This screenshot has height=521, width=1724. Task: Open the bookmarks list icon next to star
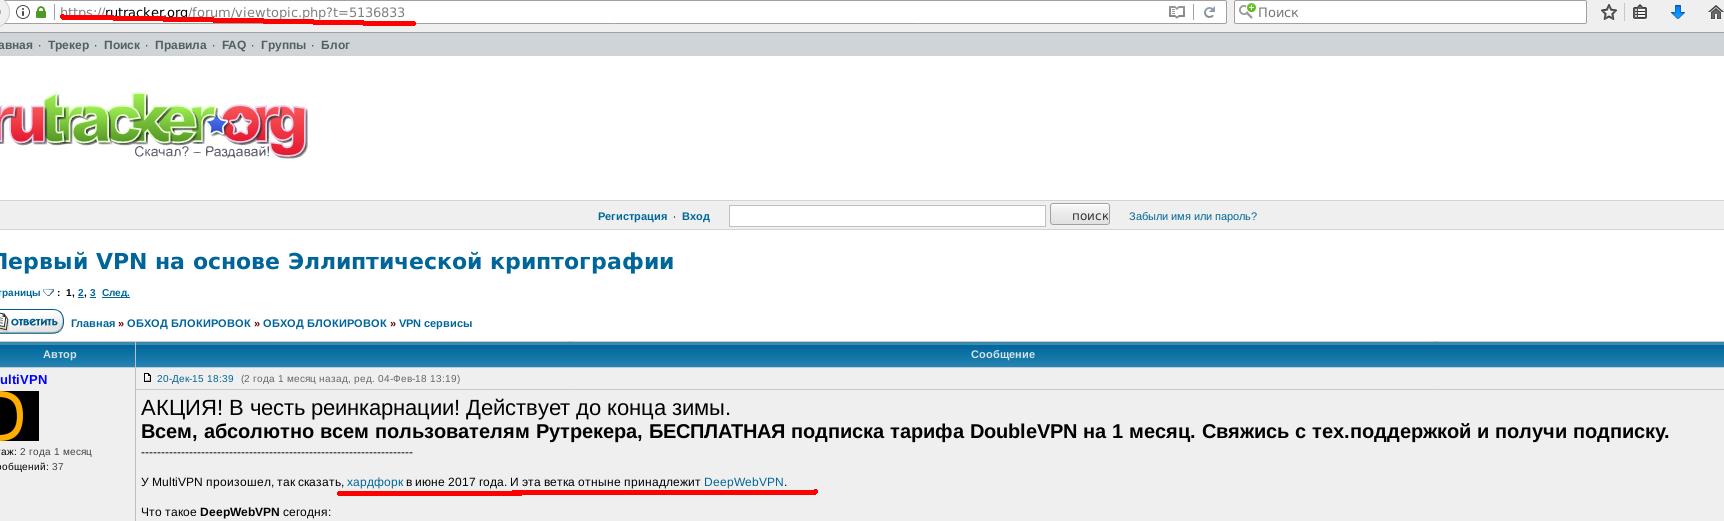tap(1640, 13)
